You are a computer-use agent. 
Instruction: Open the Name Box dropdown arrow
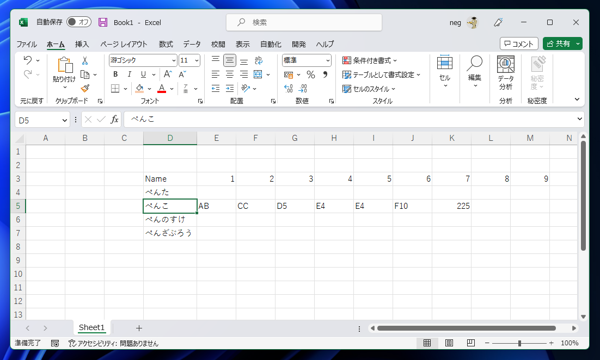coord(64,120)
